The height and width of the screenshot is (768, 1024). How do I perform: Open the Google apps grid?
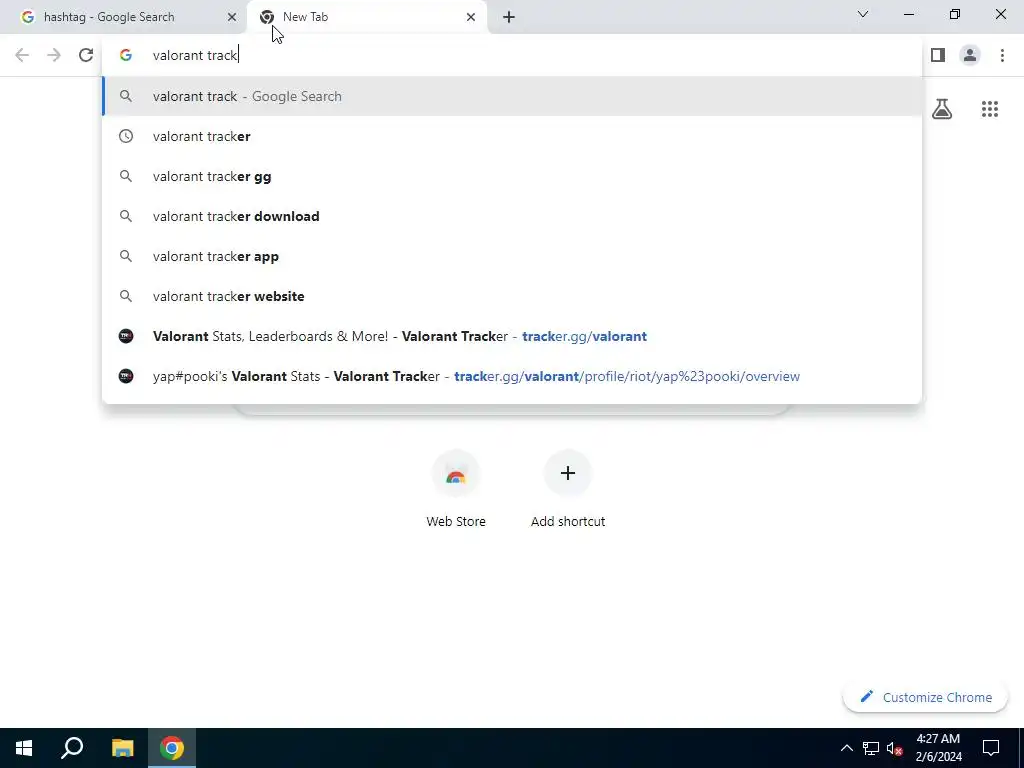990,109
